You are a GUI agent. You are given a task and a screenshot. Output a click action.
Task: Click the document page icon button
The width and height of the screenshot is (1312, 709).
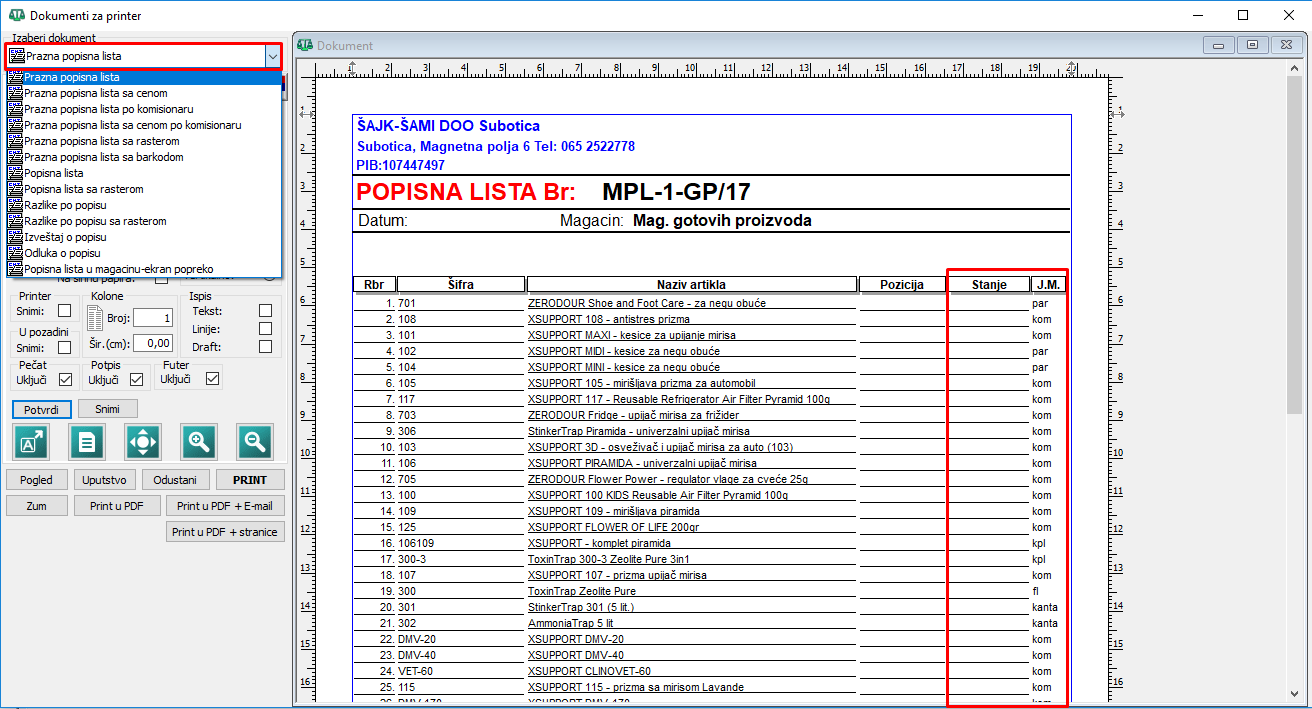point(87,441)
